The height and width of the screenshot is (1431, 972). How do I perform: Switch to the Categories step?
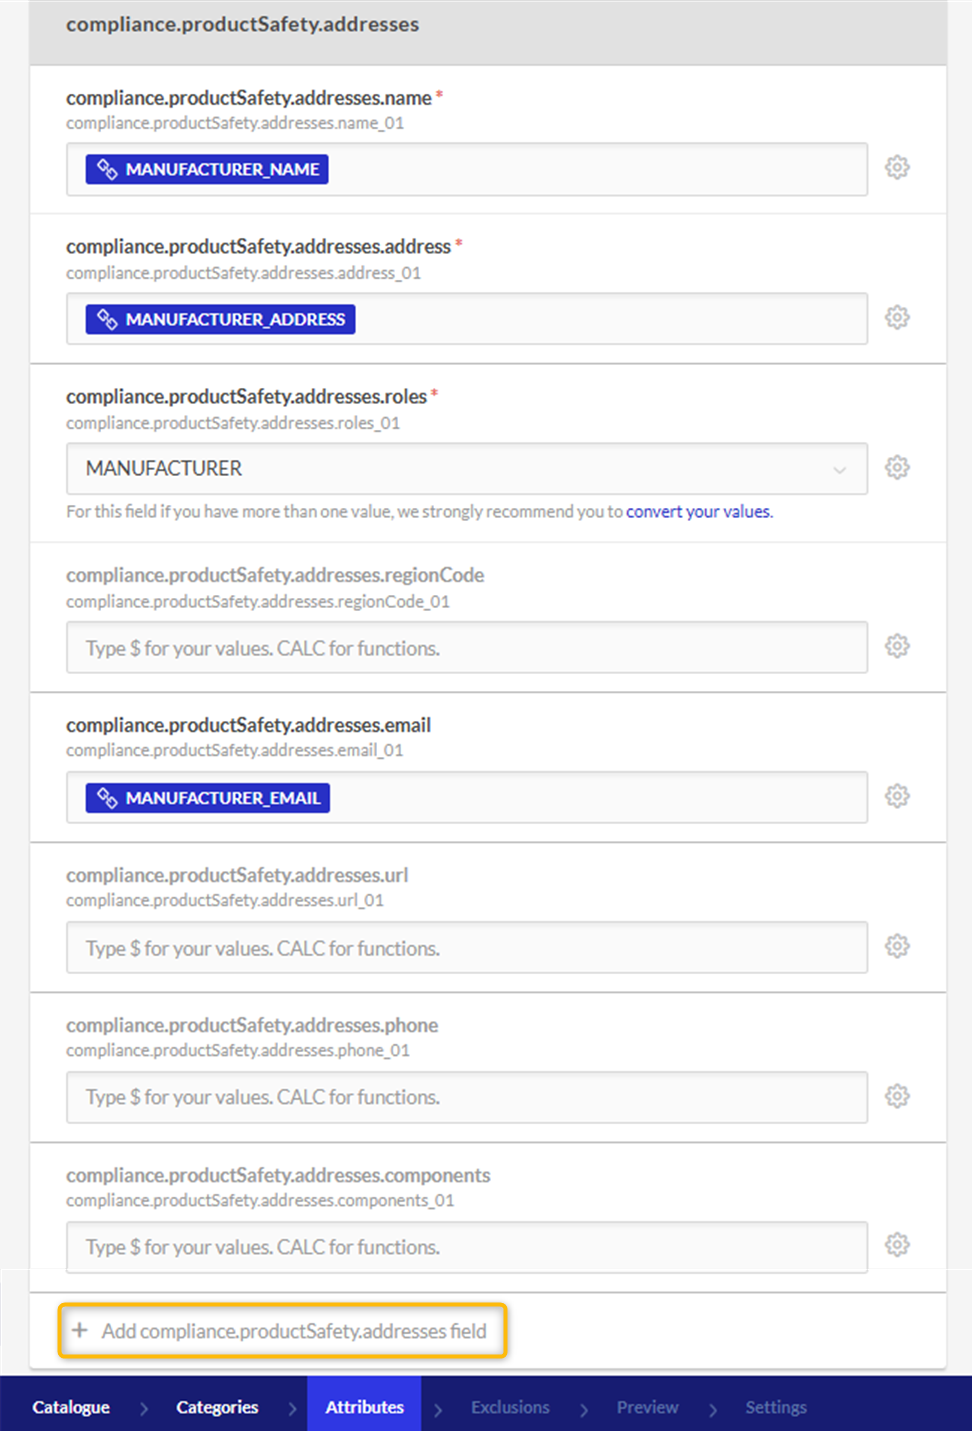217,1407
